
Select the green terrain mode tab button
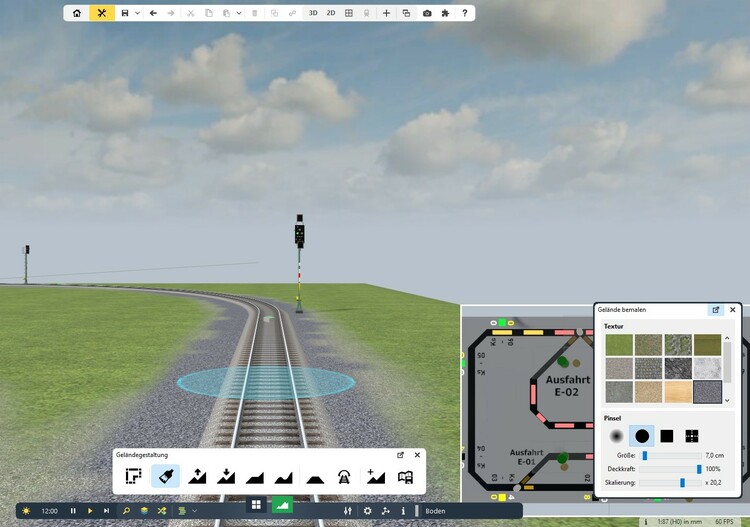(x=282, y=505)
